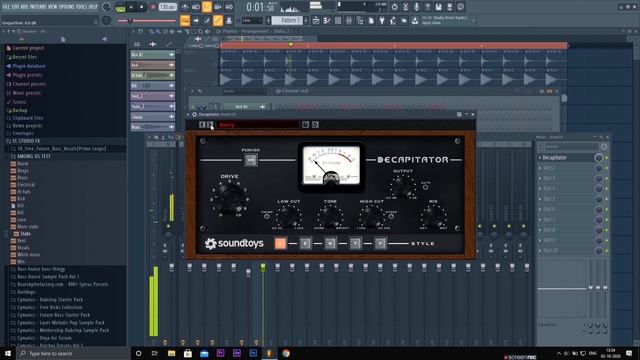Image resolution: width=640 pixels, height=360 pixels.
Task: Click the record button
Action: click(153, 7)
